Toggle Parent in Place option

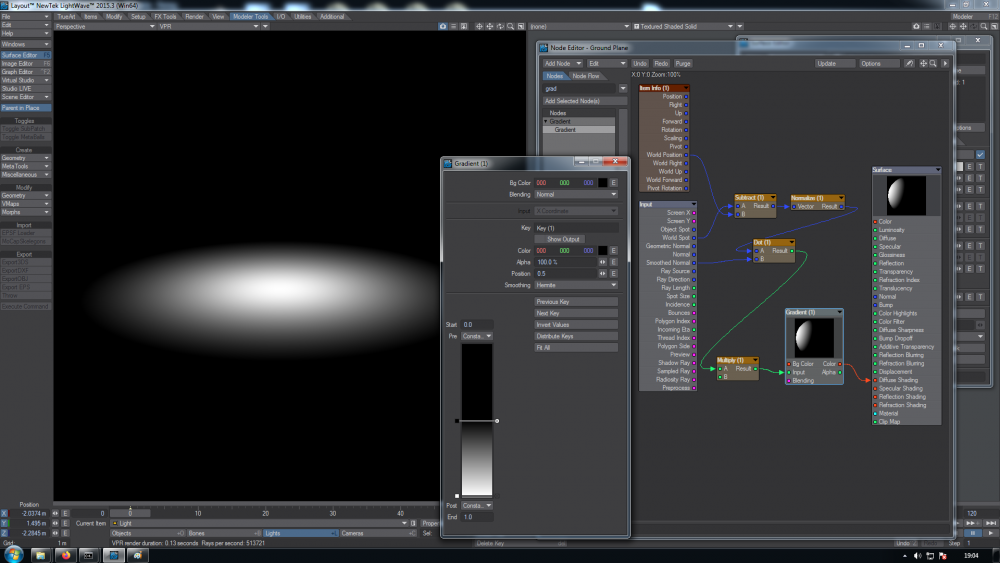coord(26,108)
